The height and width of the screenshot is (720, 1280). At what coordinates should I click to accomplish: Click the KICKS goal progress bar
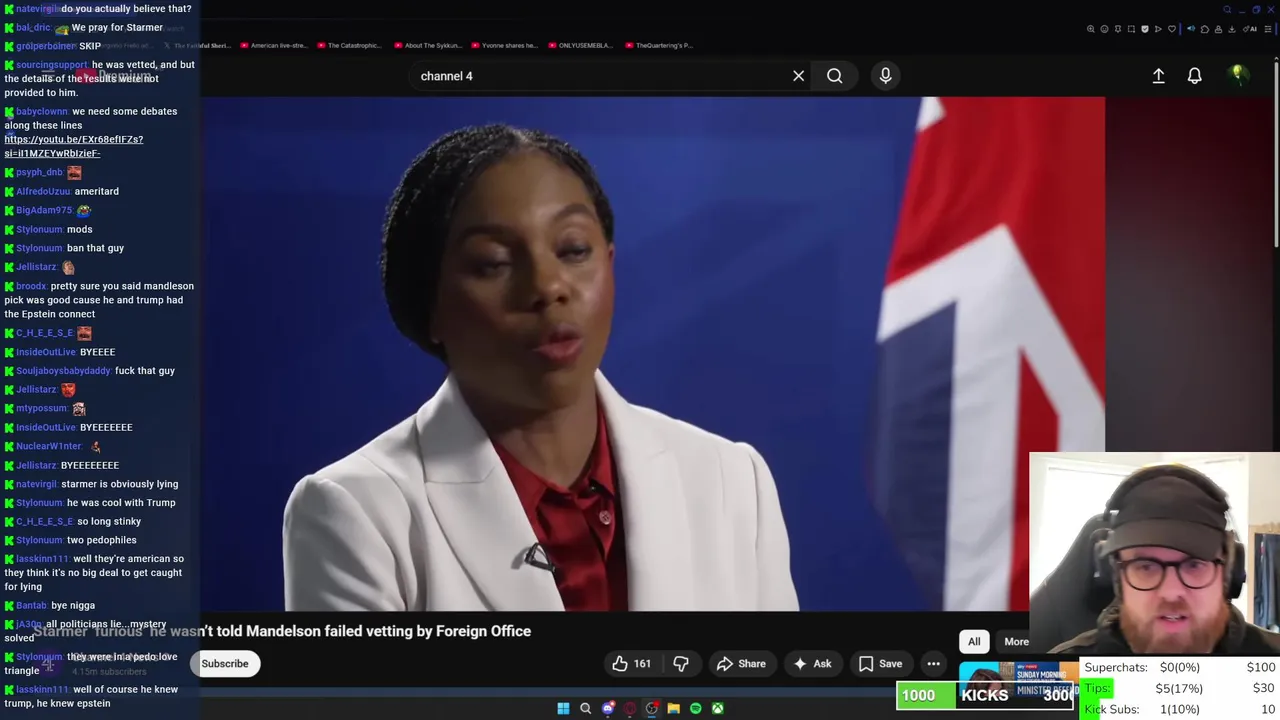point(985,695)
